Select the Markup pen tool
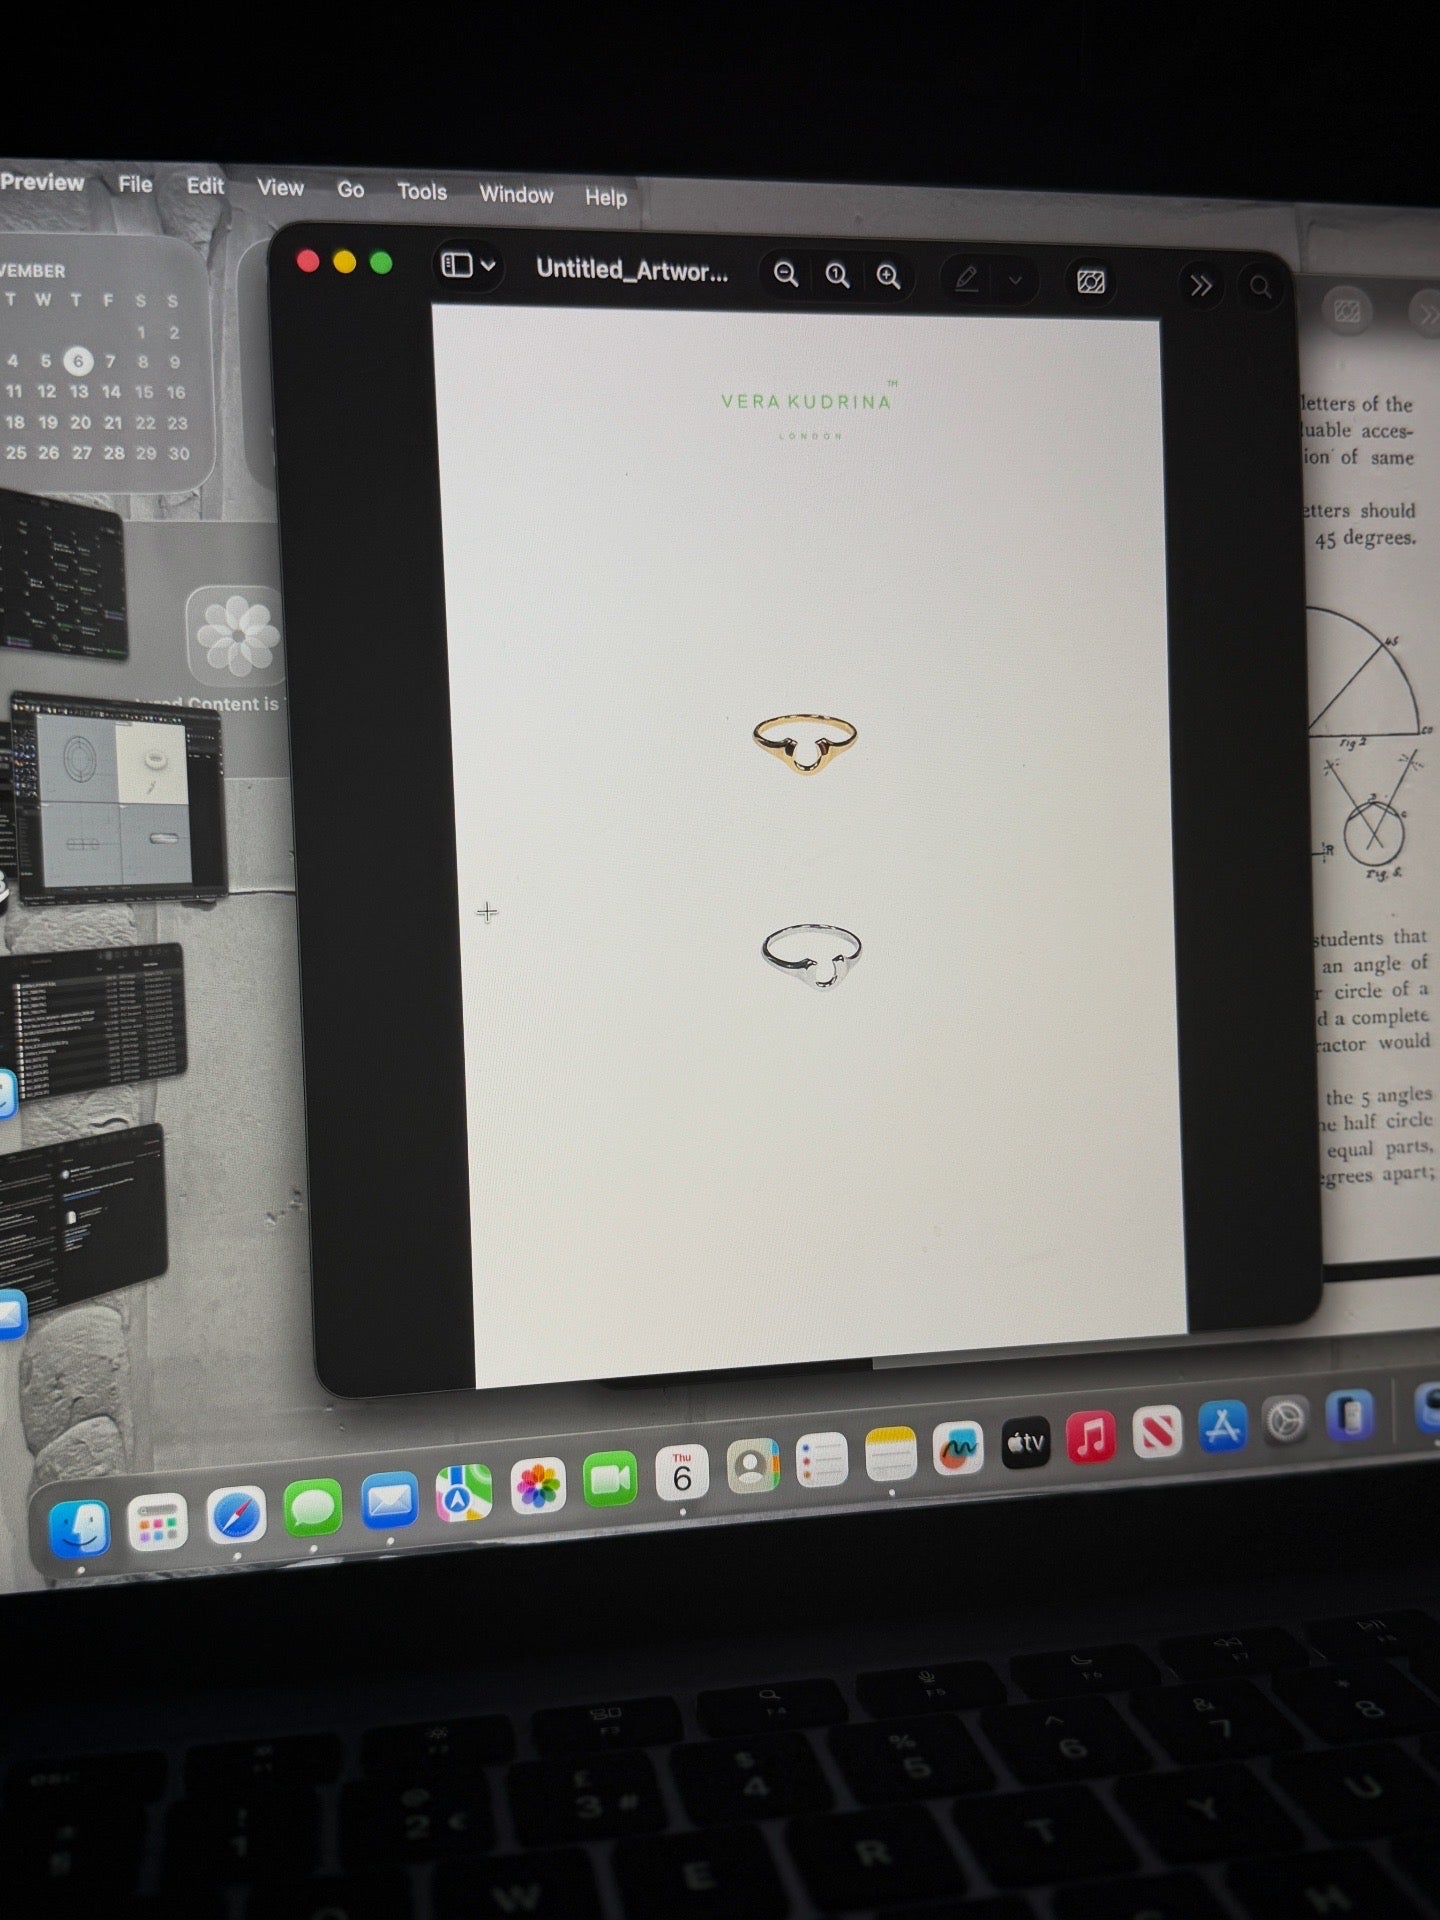Image resolution: width=1440 pixels, height=1920 pixels. (966, 279)
